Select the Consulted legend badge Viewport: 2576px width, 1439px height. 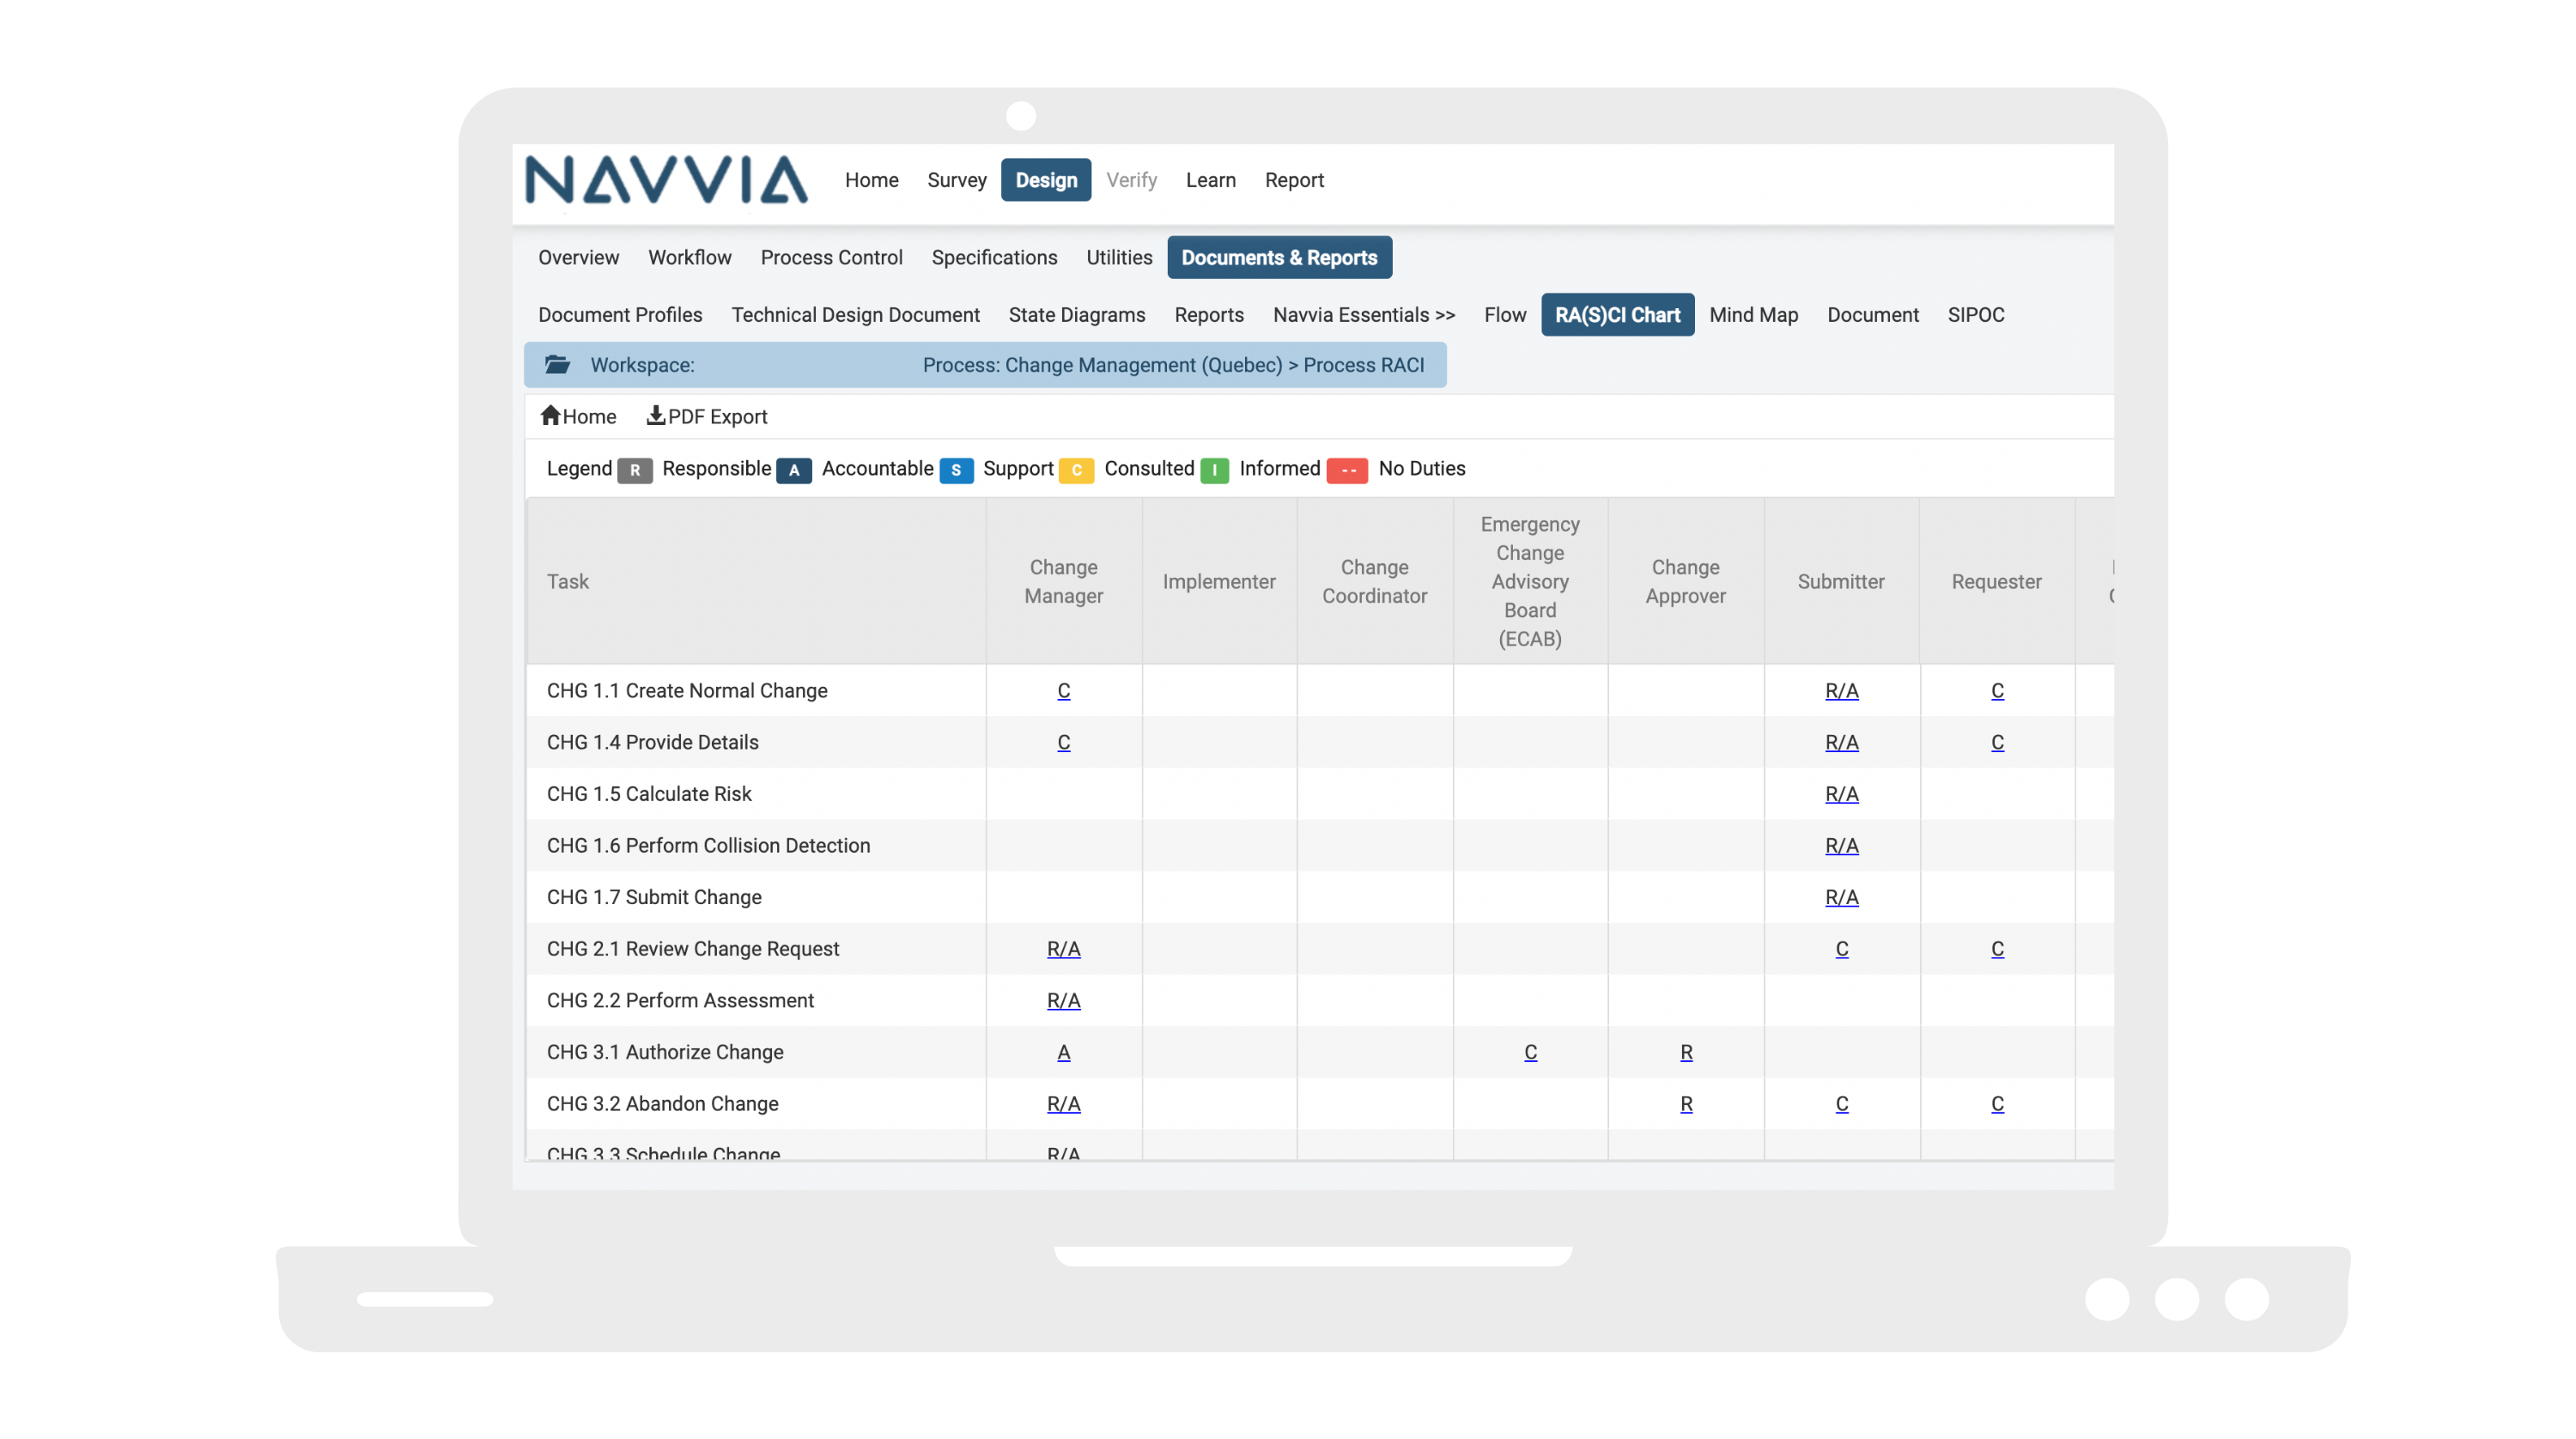click(1077, 469)
